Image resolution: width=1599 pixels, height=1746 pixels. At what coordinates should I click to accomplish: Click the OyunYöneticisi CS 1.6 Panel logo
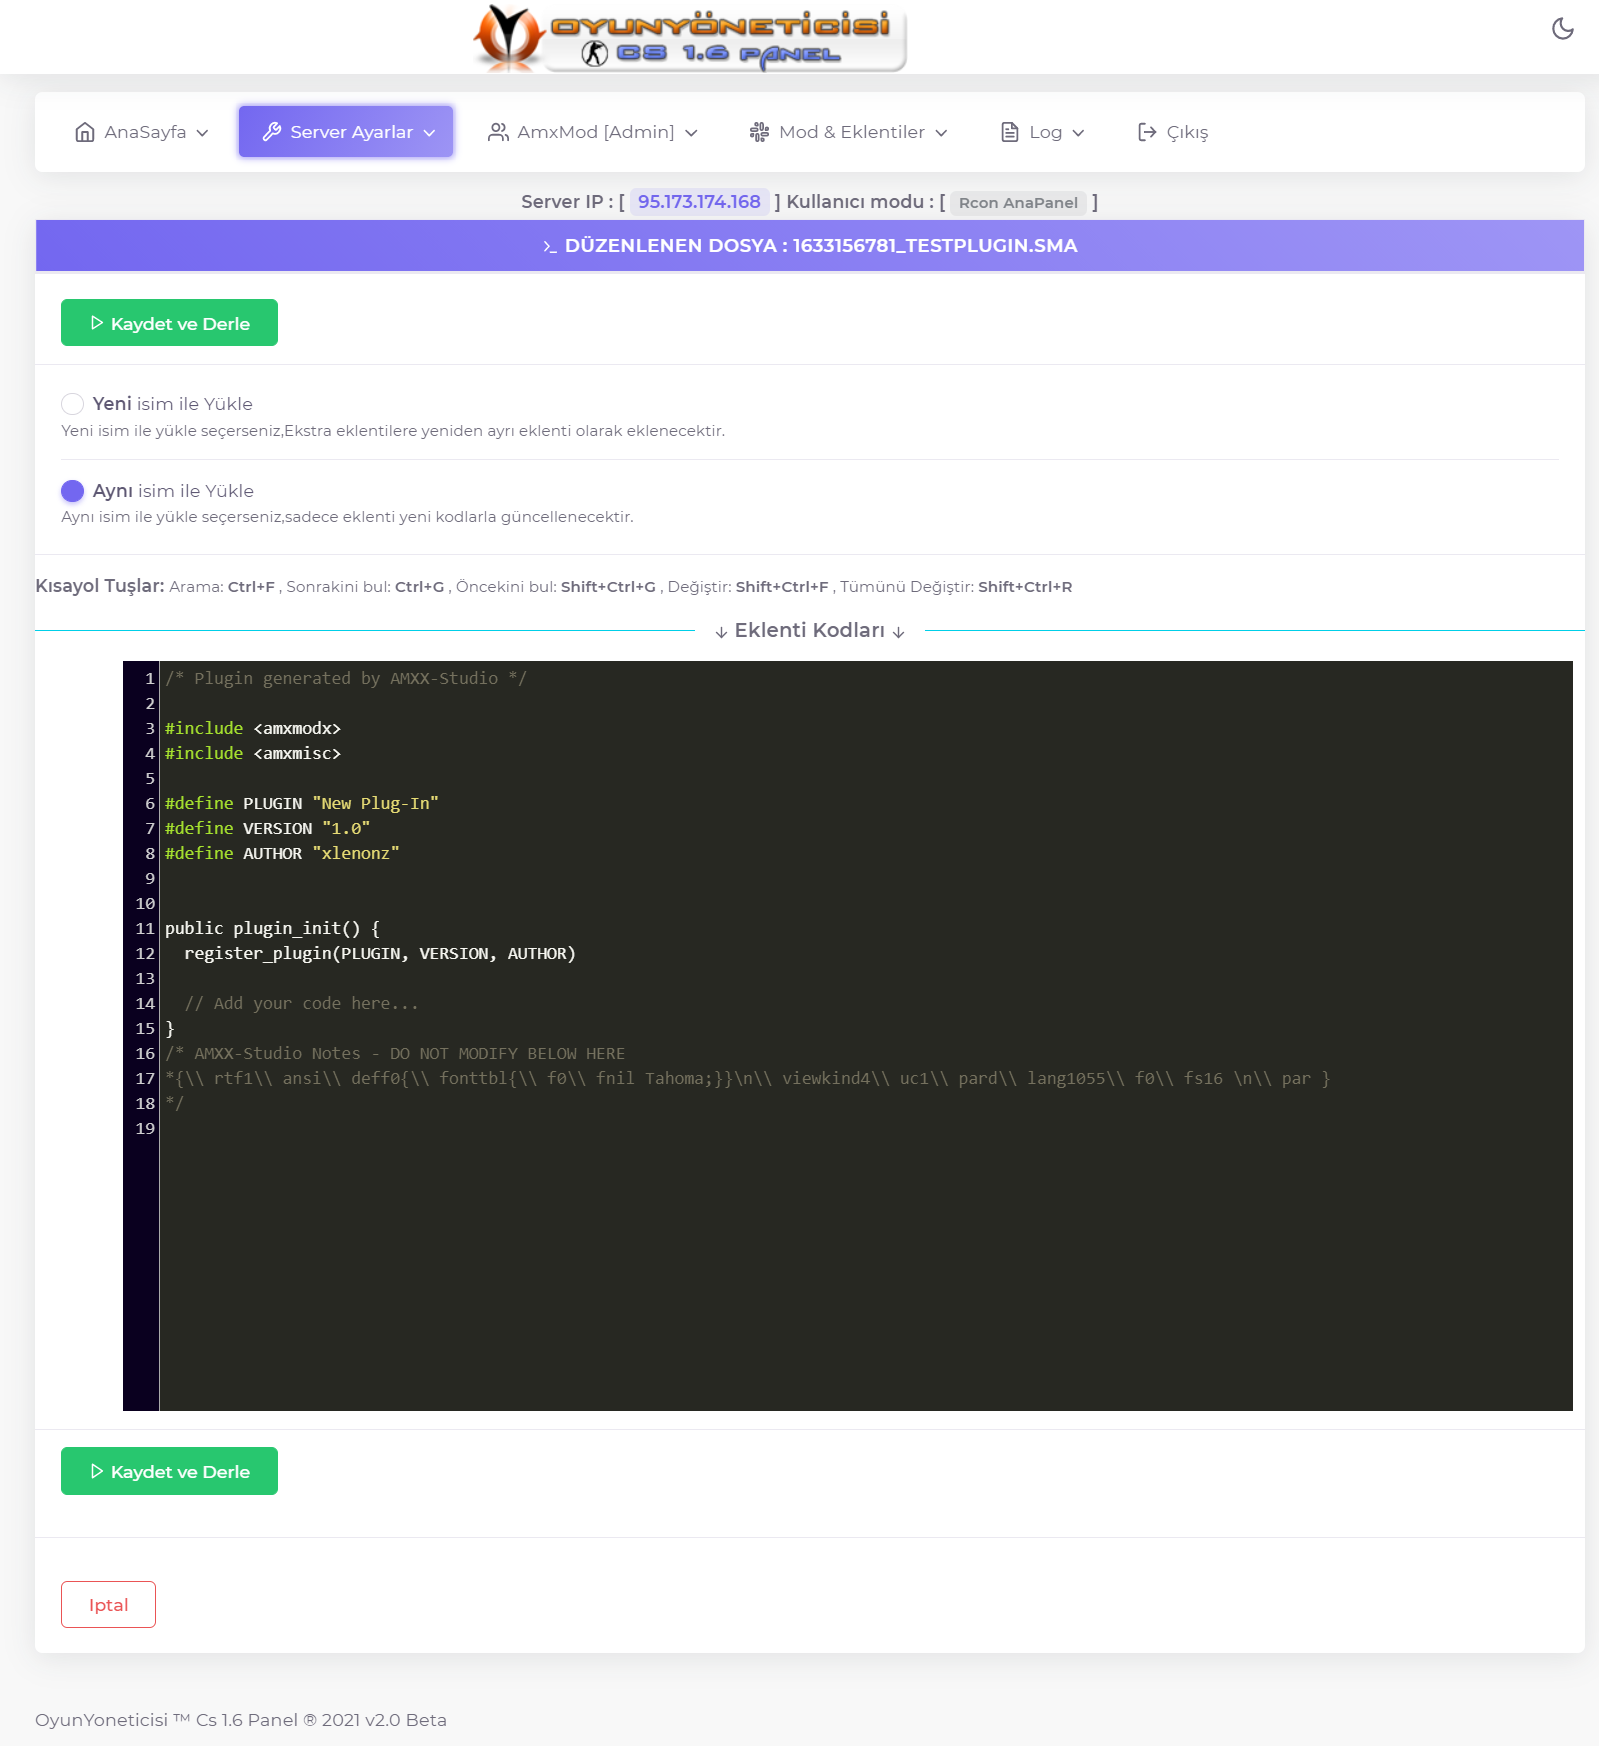click(x=689, y=38)
